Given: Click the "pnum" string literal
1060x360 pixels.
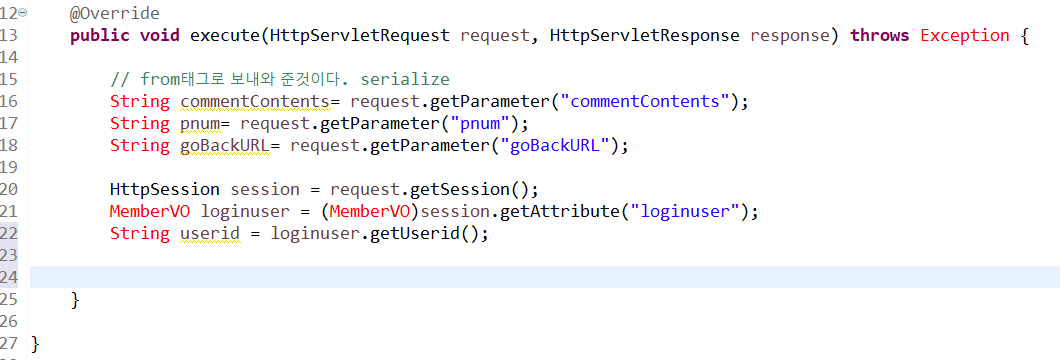Looking at the screenshot, I should (479, 123).
